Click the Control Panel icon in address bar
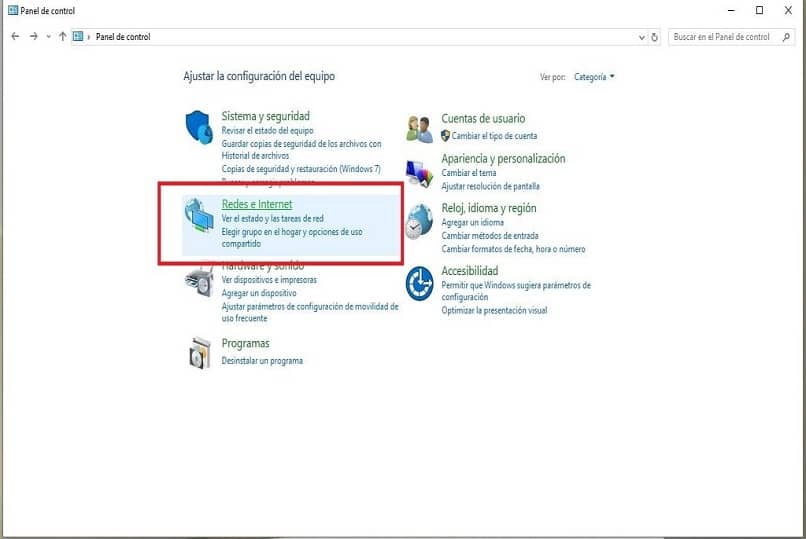The height and width of the screenshot is (539, 806). (78, 36)
